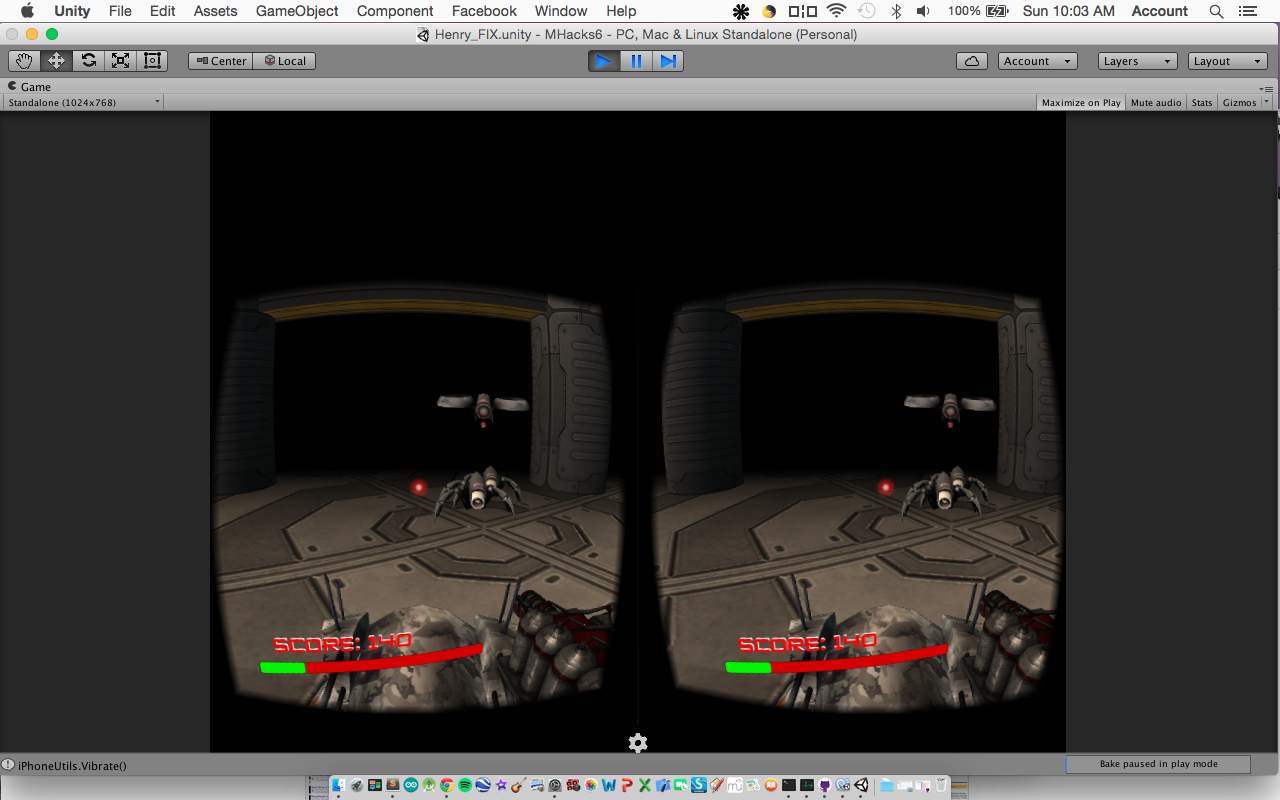Select the Move transform tool

click(x=56, y=61)
